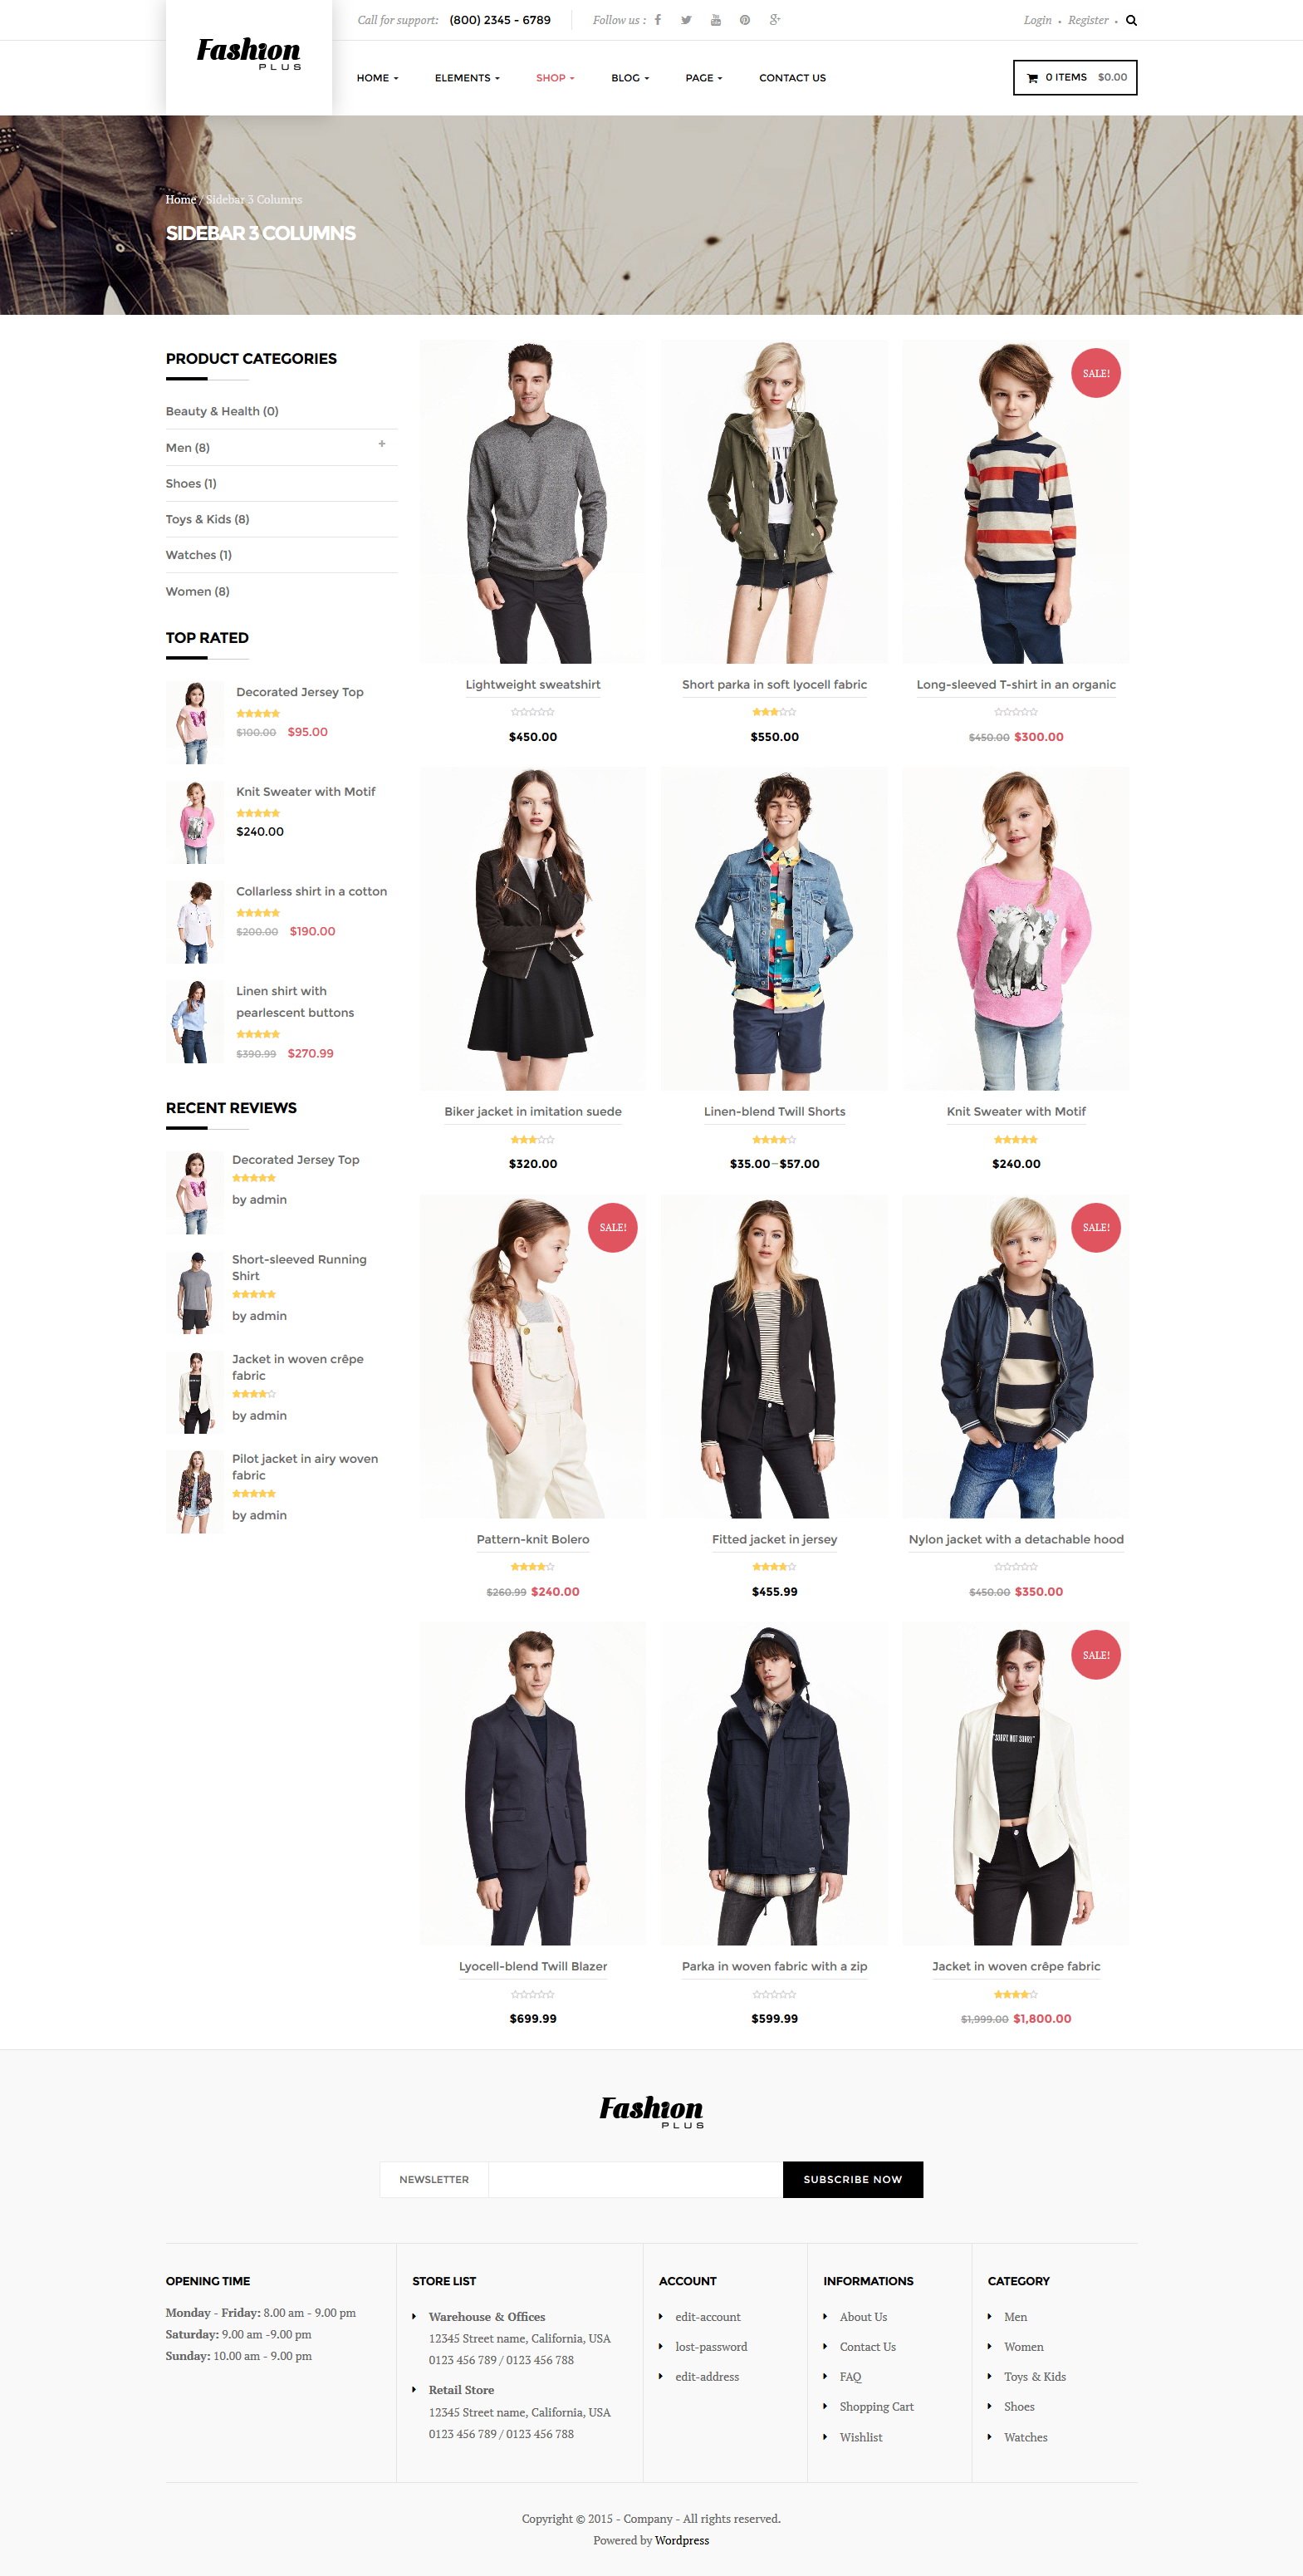This screenshot has width=1303, height=2576.
Task: Open the Register link
Action: [x=1088, y=20]
